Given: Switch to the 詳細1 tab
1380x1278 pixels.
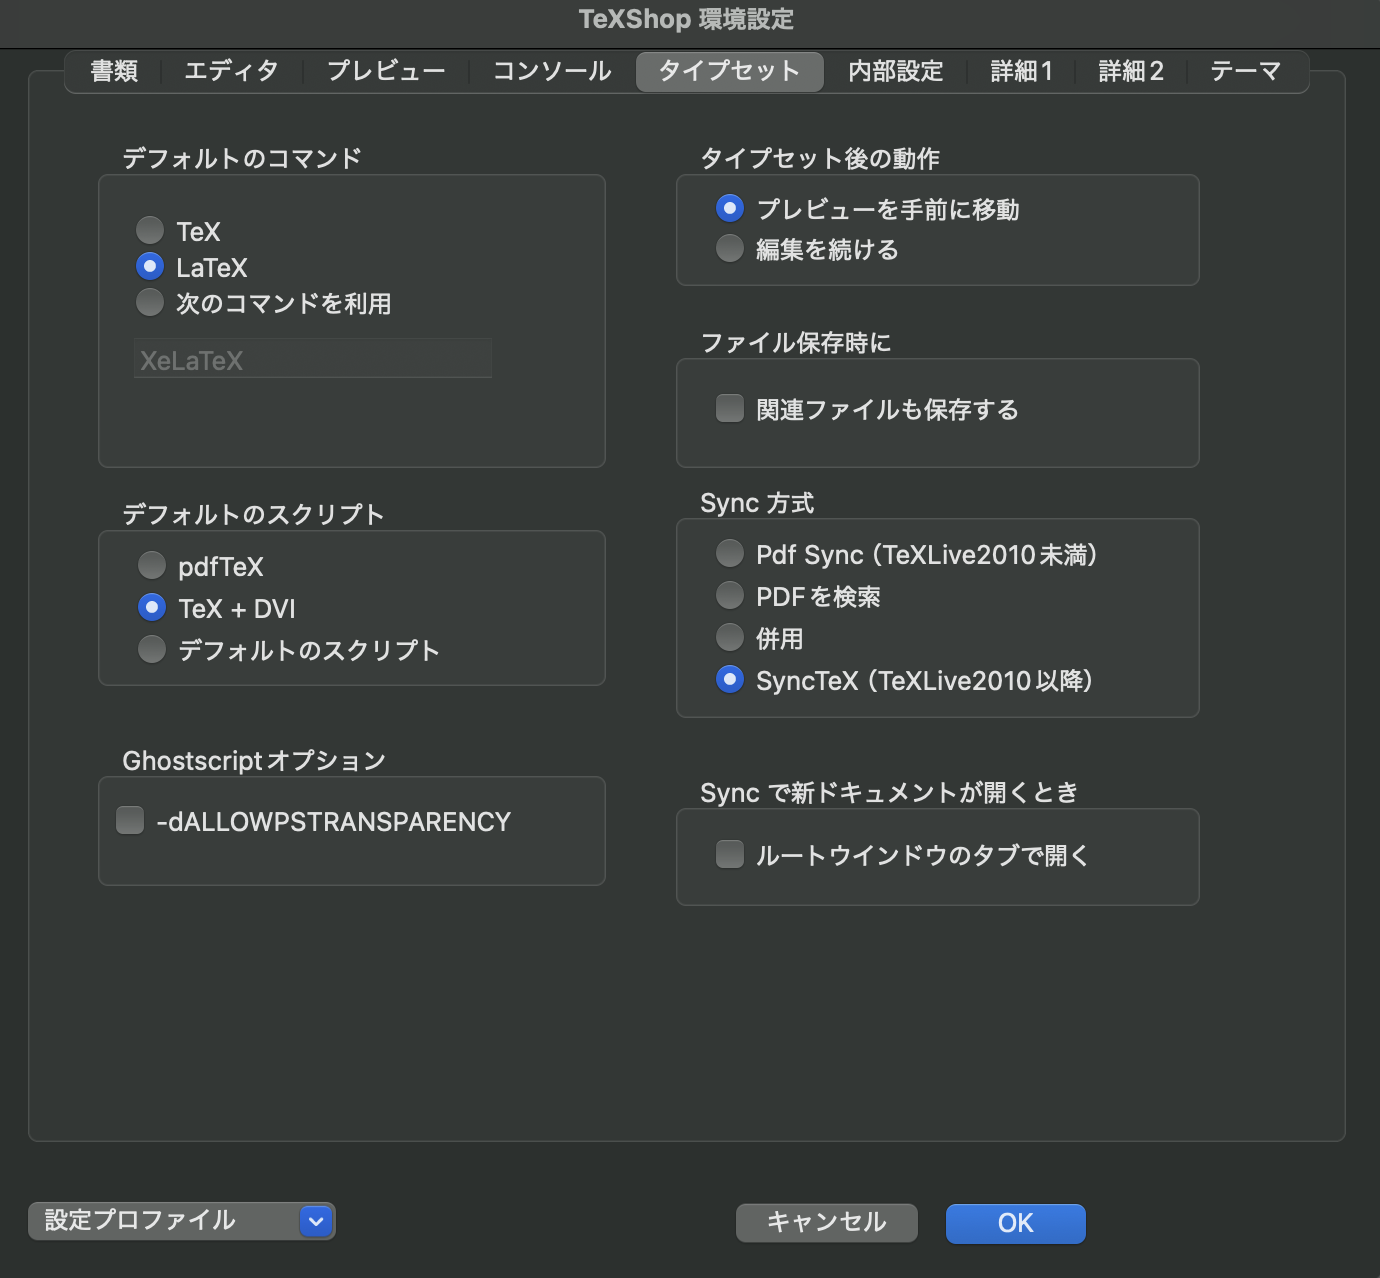Looking at the screenshot, I should coord(1021,72).
